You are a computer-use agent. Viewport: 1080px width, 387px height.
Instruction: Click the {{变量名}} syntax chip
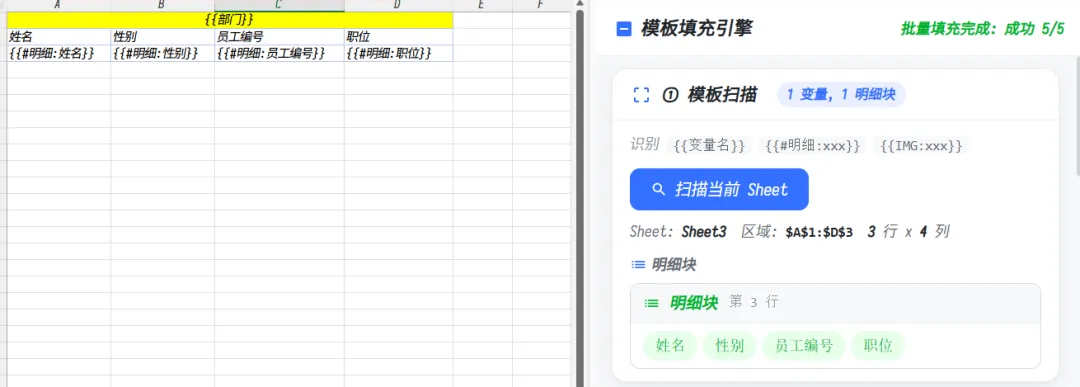pyautogui.click(x=709, y=145)
